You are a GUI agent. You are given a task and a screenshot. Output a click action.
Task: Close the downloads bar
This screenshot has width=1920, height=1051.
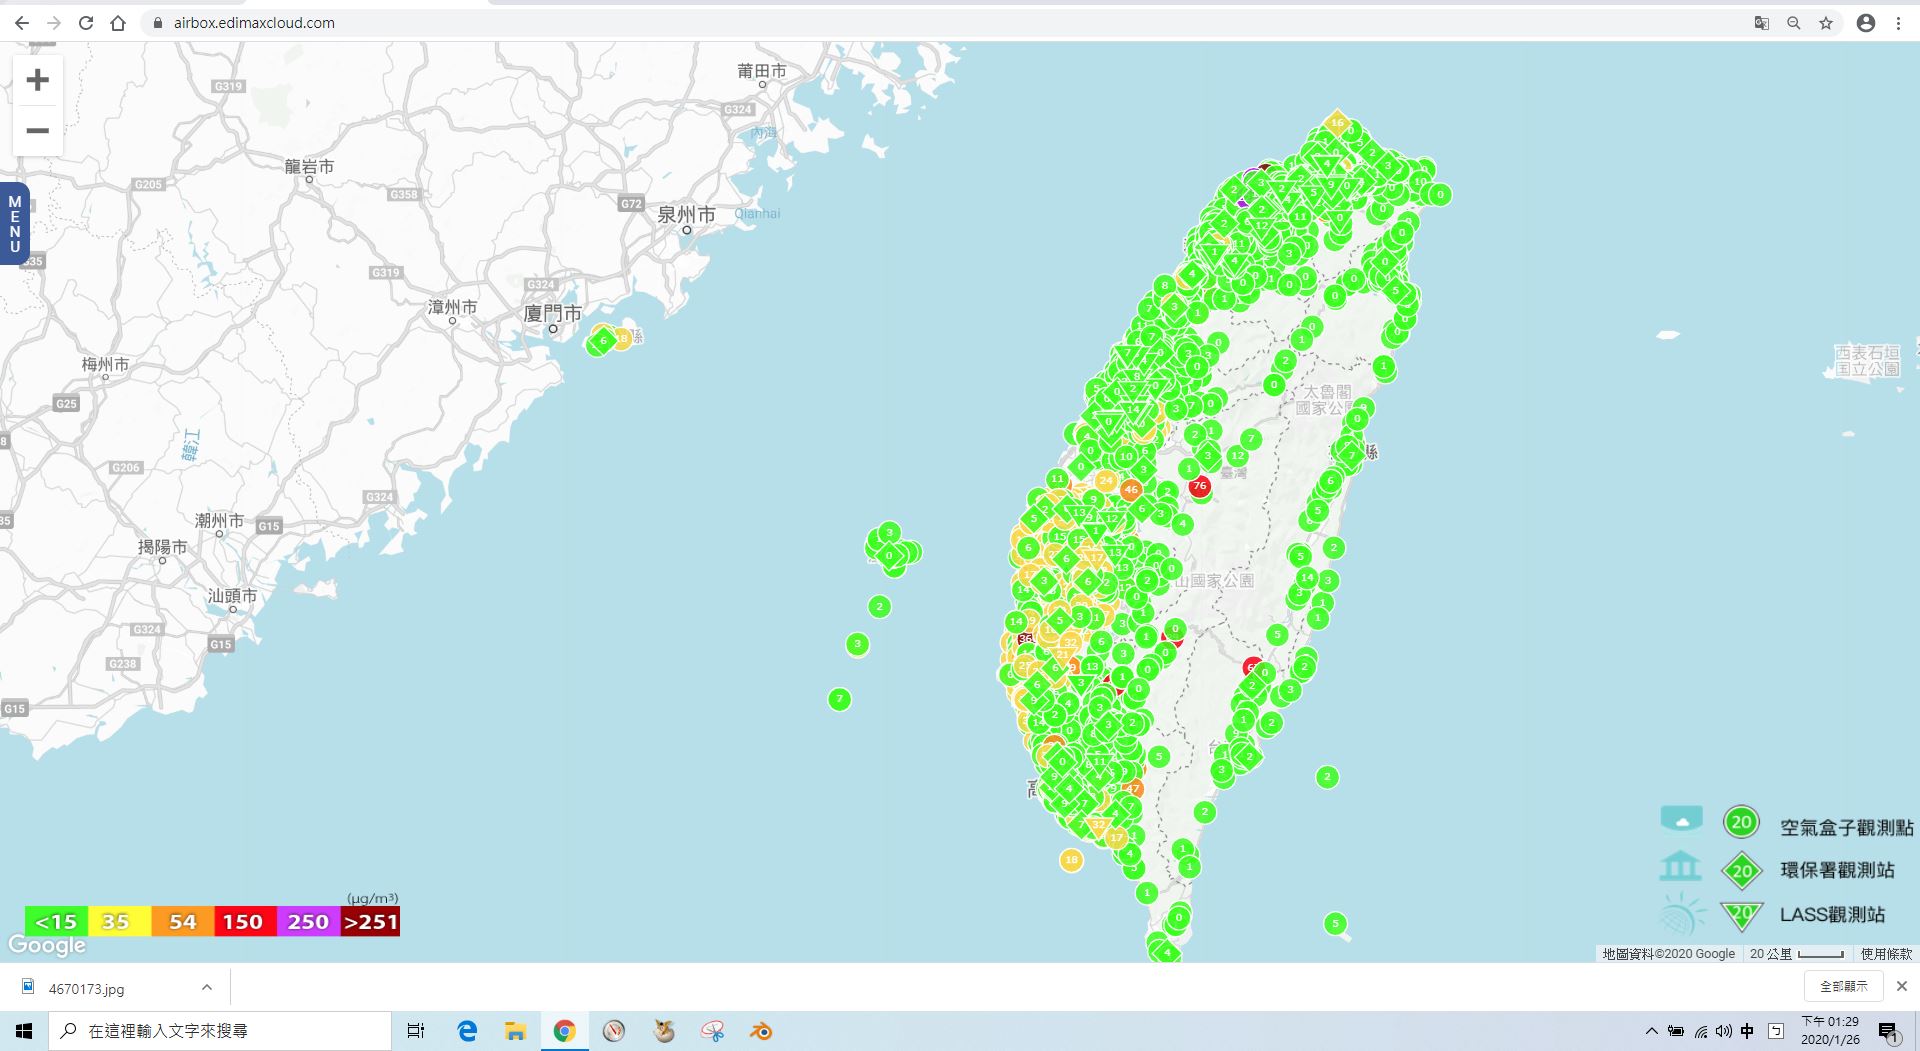click(1902, 986)
